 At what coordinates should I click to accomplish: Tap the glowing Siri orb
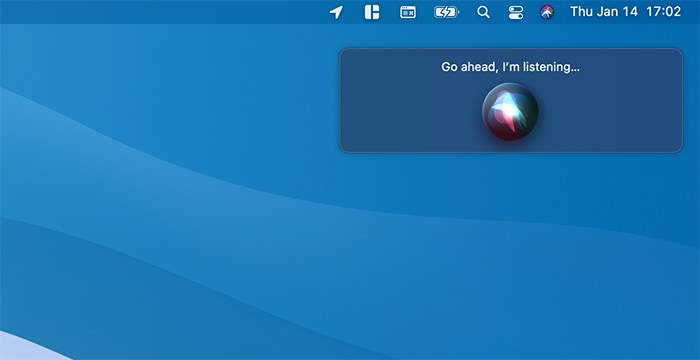(x=510, y=112)
